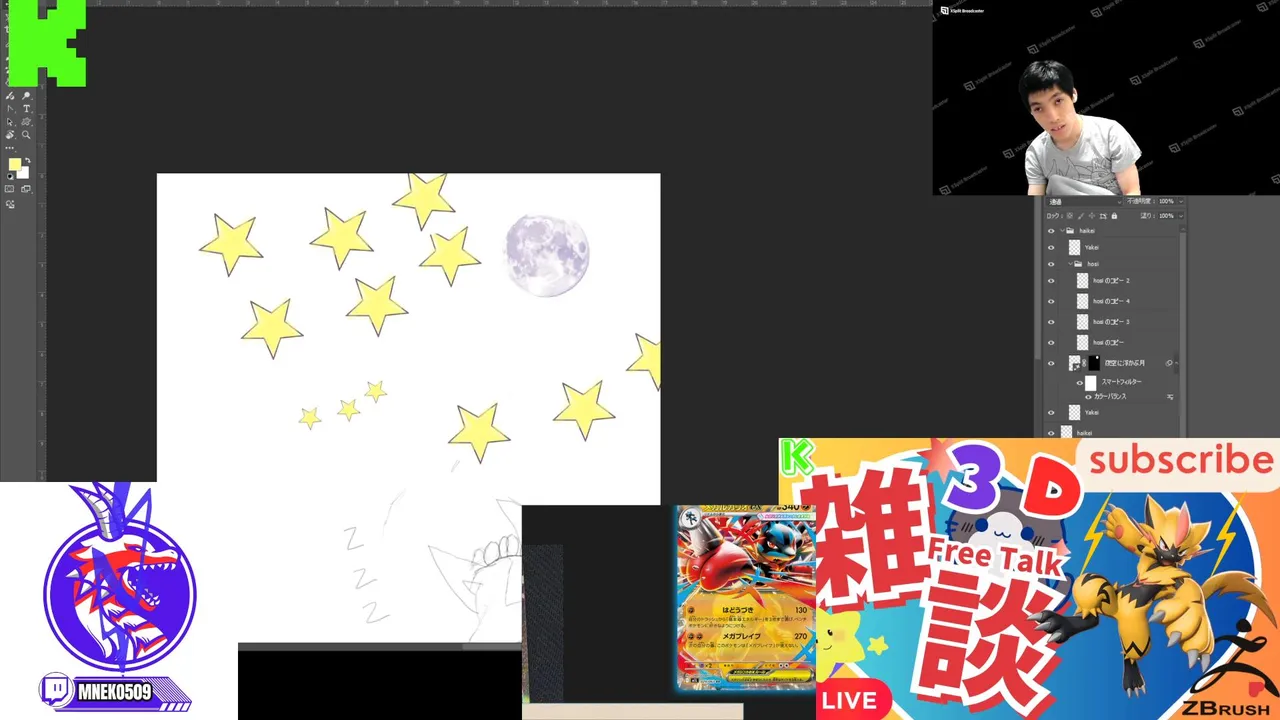Select the hosi のコピー 3 layer
This screenshot has width=1280, height=720.
click(1111, 322)
